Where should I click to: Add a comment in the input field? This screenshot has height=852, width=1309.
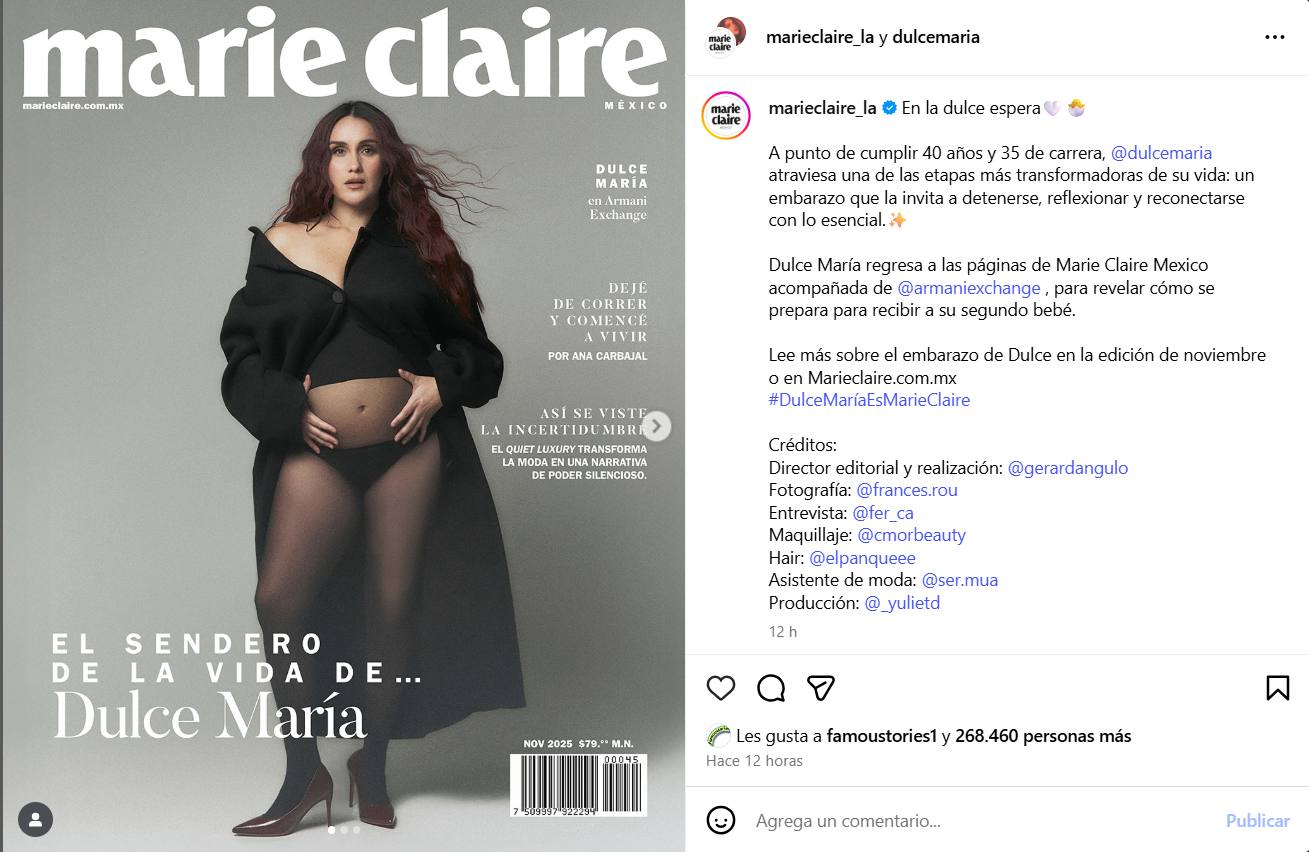click(x=980, y=821)
